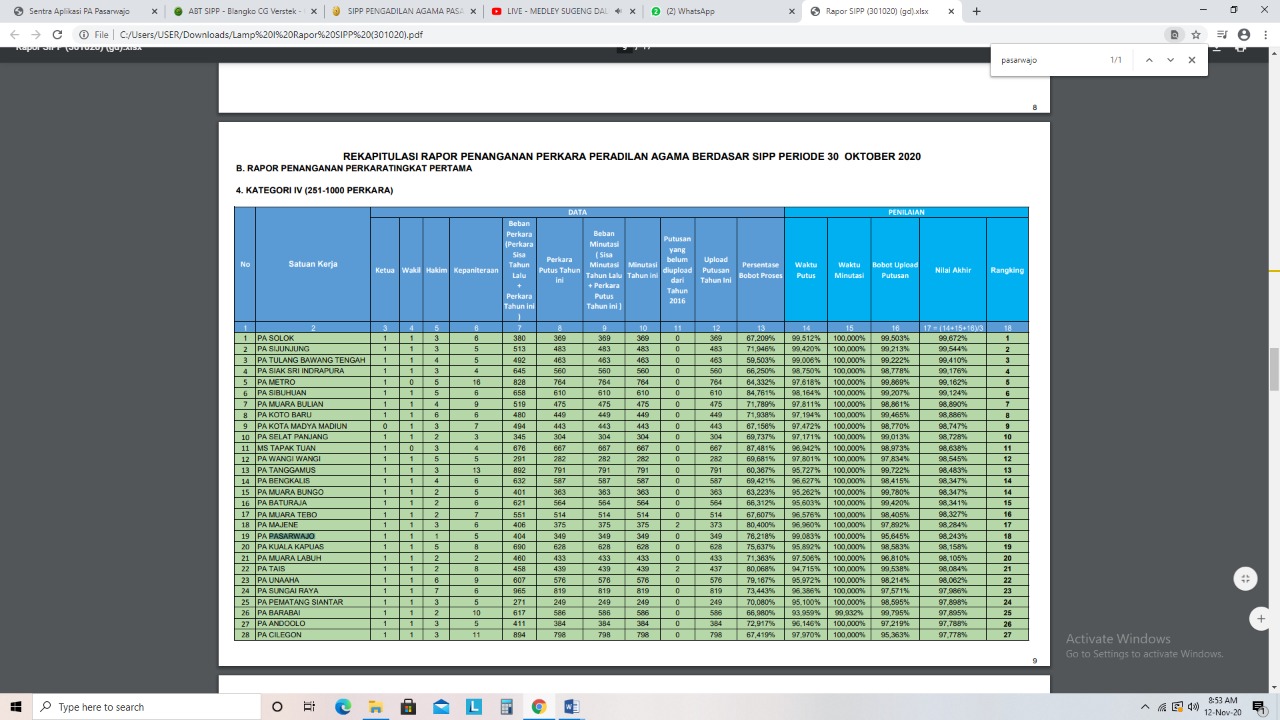Close the find-in-page search bar
Image resolution: width=1280 pixels, height=720 pixels.
pos(1192,60)
